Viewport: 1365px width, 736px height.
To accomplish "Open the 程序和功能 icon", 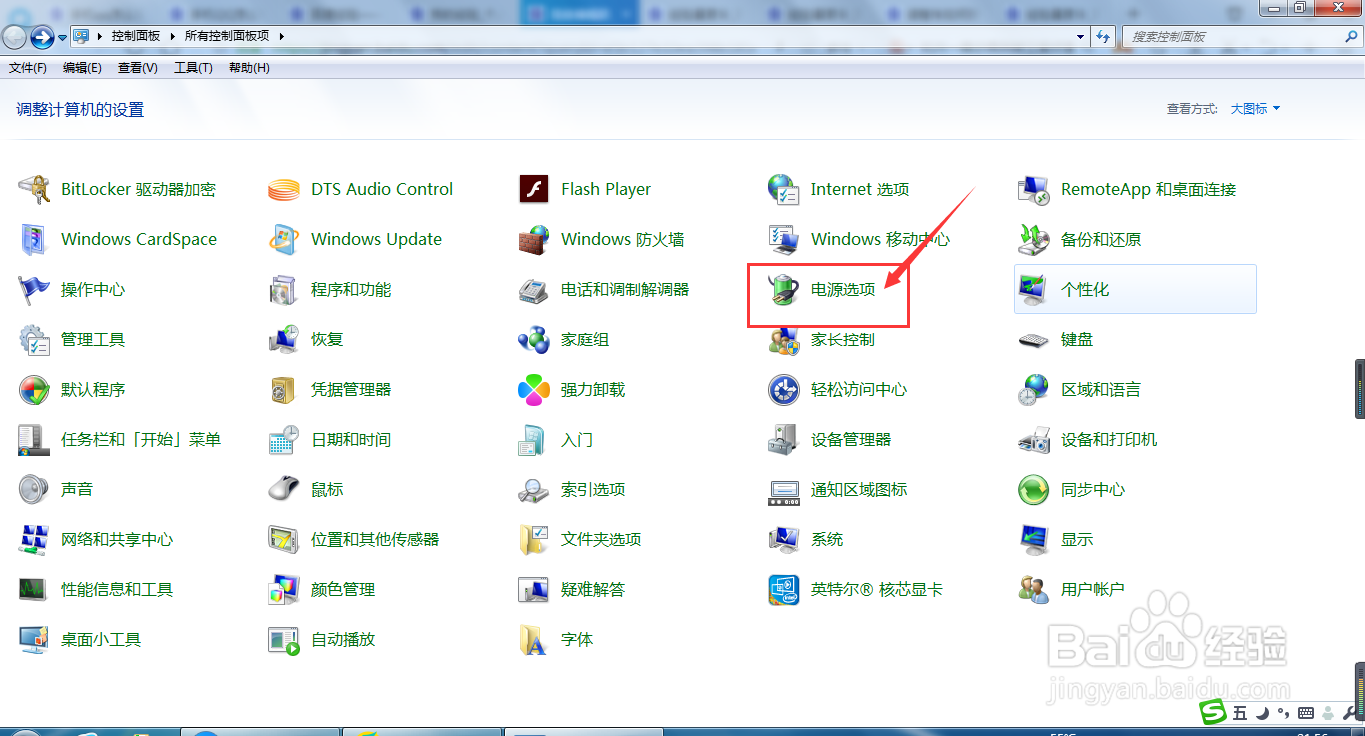I will click(x=284, y=289).
